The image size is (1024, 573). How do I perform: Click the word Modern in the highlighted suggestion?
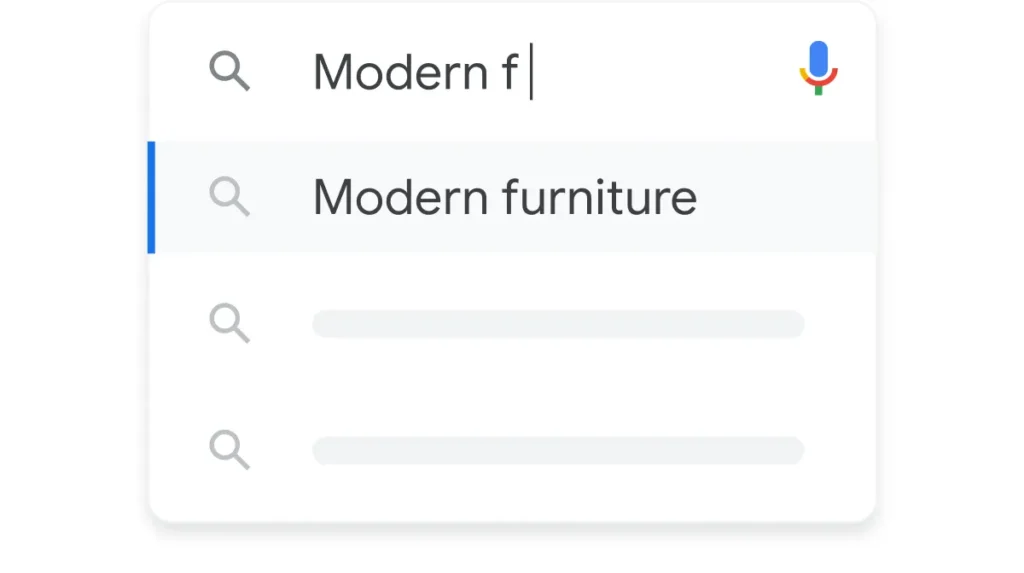point(400,197)
